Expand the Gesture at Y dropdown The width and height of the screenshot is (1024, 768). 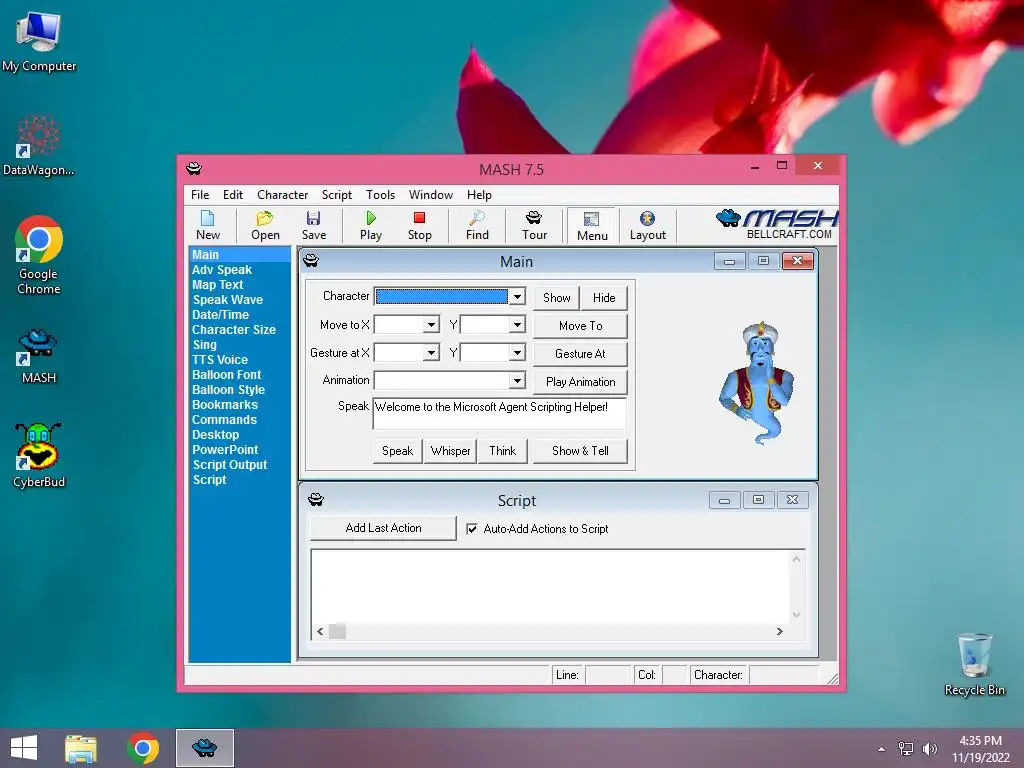517,353
